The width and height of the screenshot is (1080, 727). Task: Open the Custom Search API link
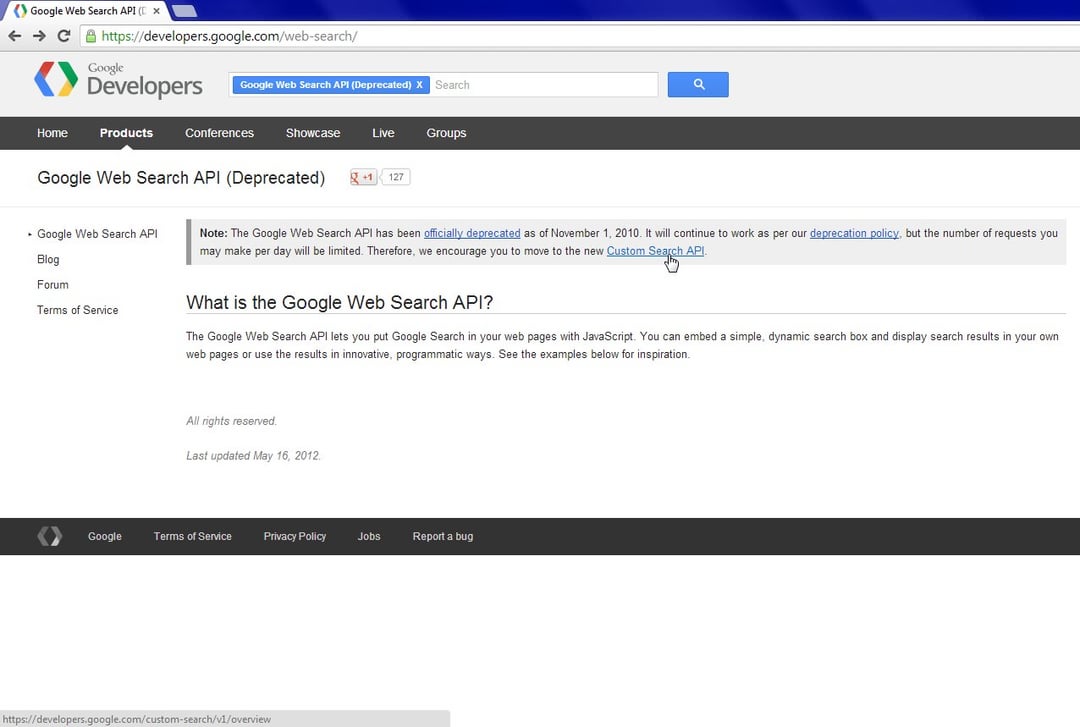655,251
